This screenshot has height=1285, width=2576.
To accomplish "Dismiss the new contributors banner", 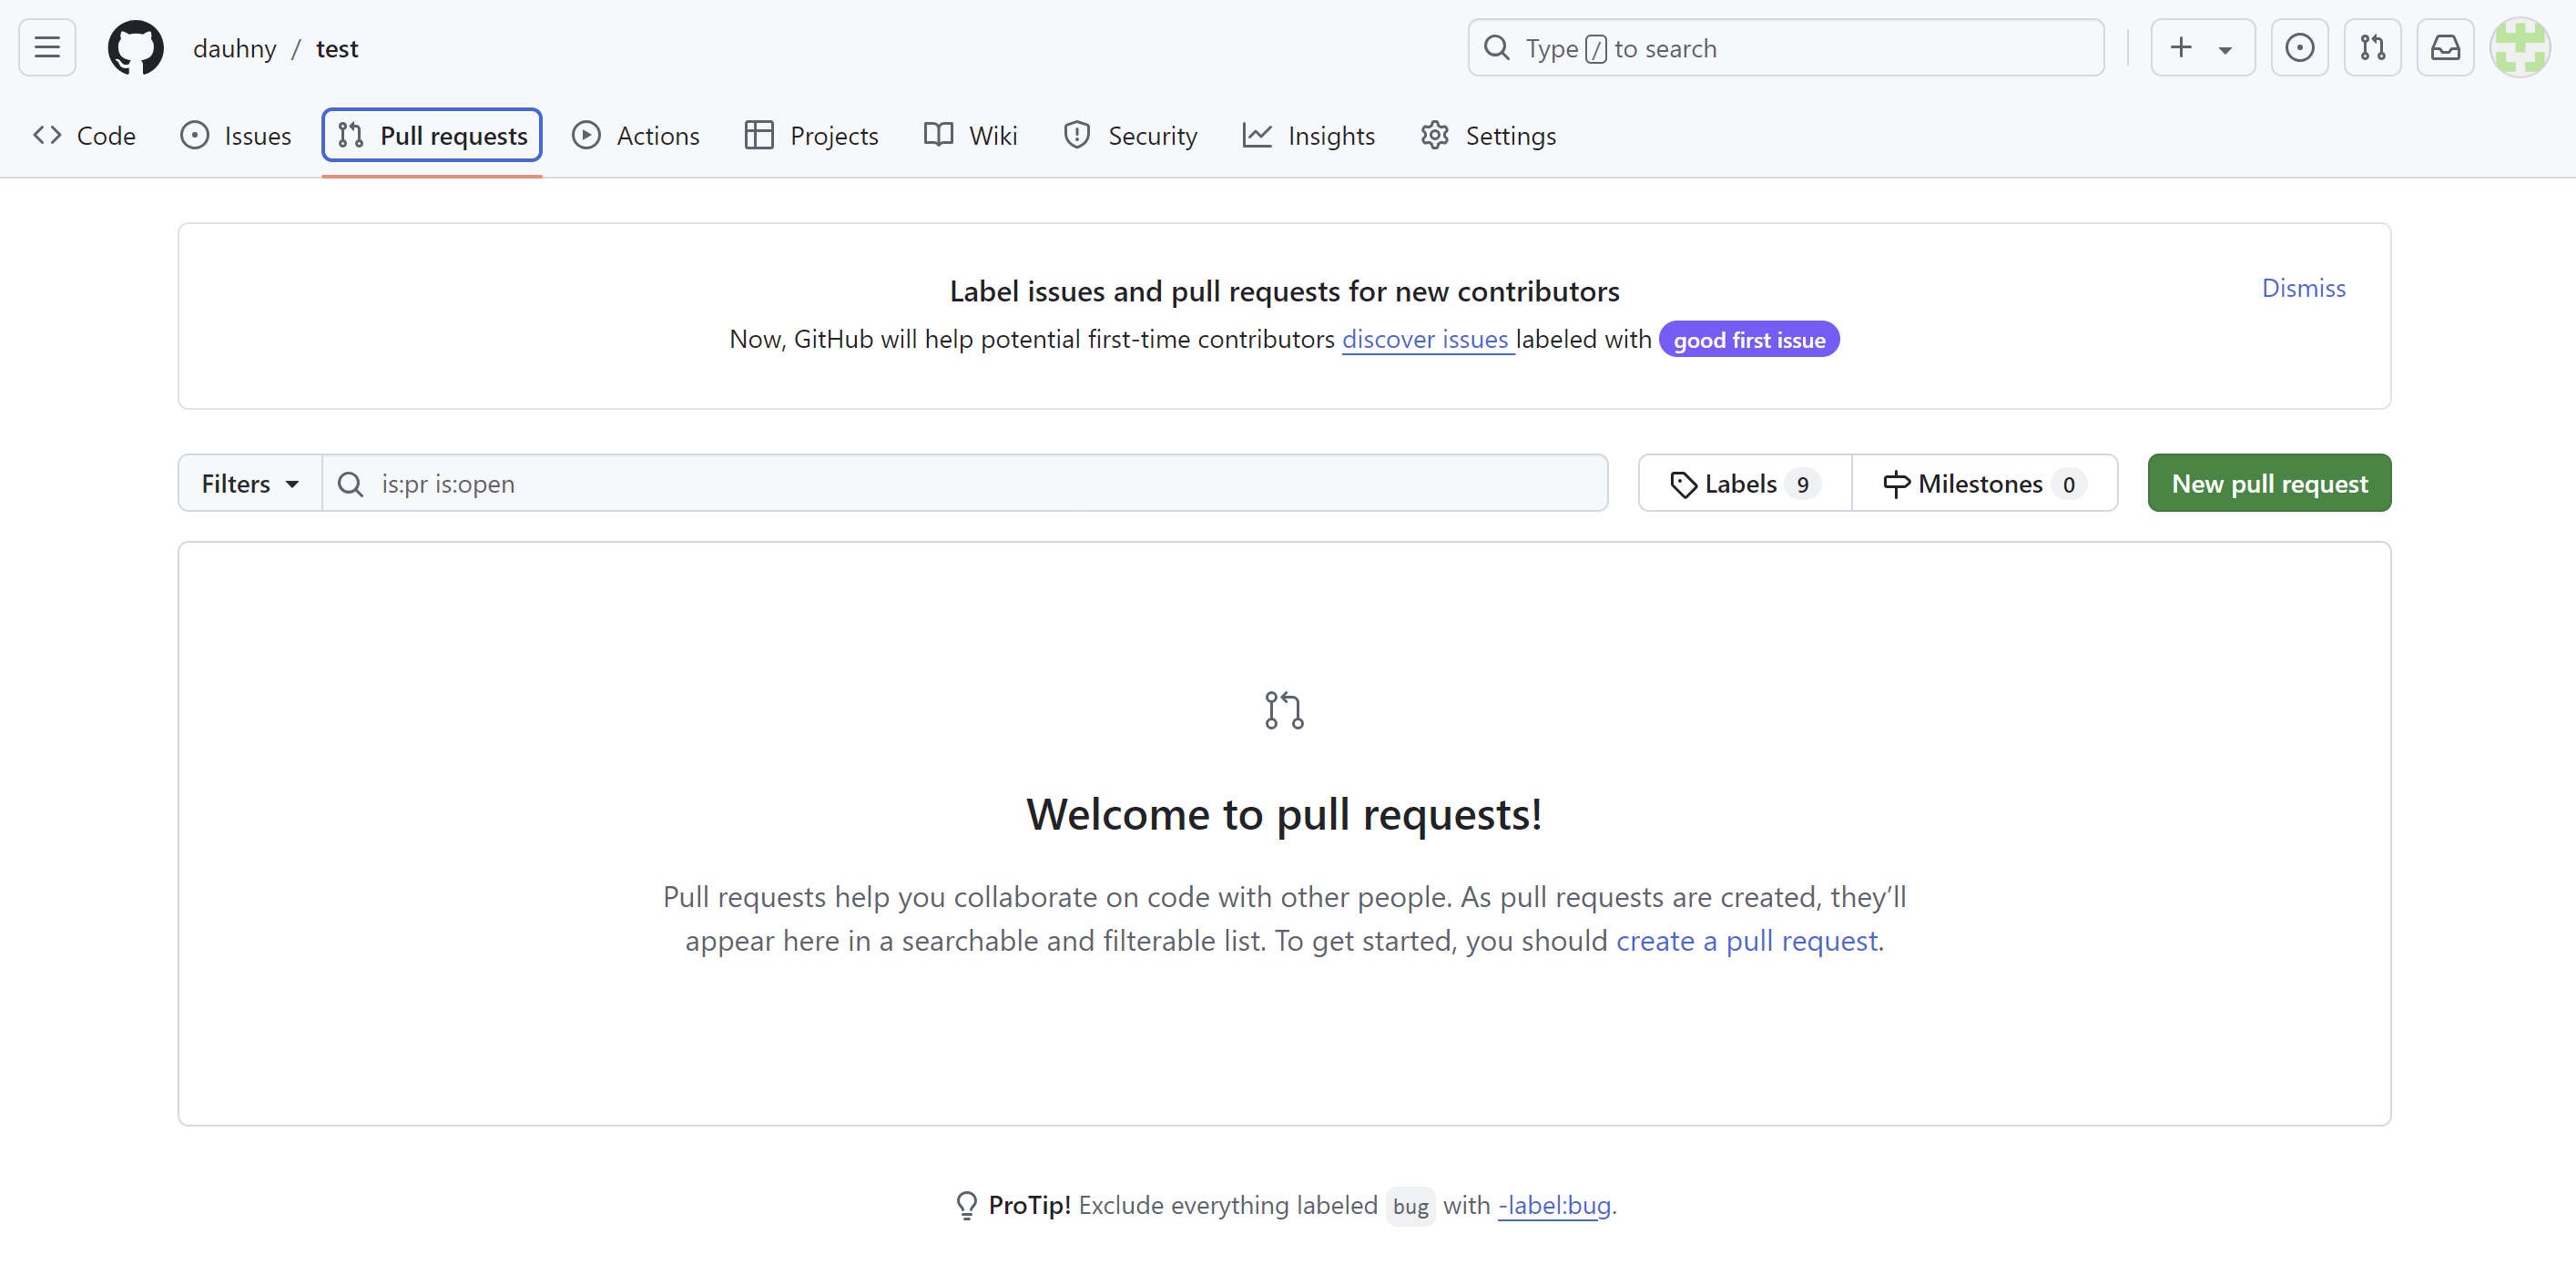I will (x=2303, y=288).
